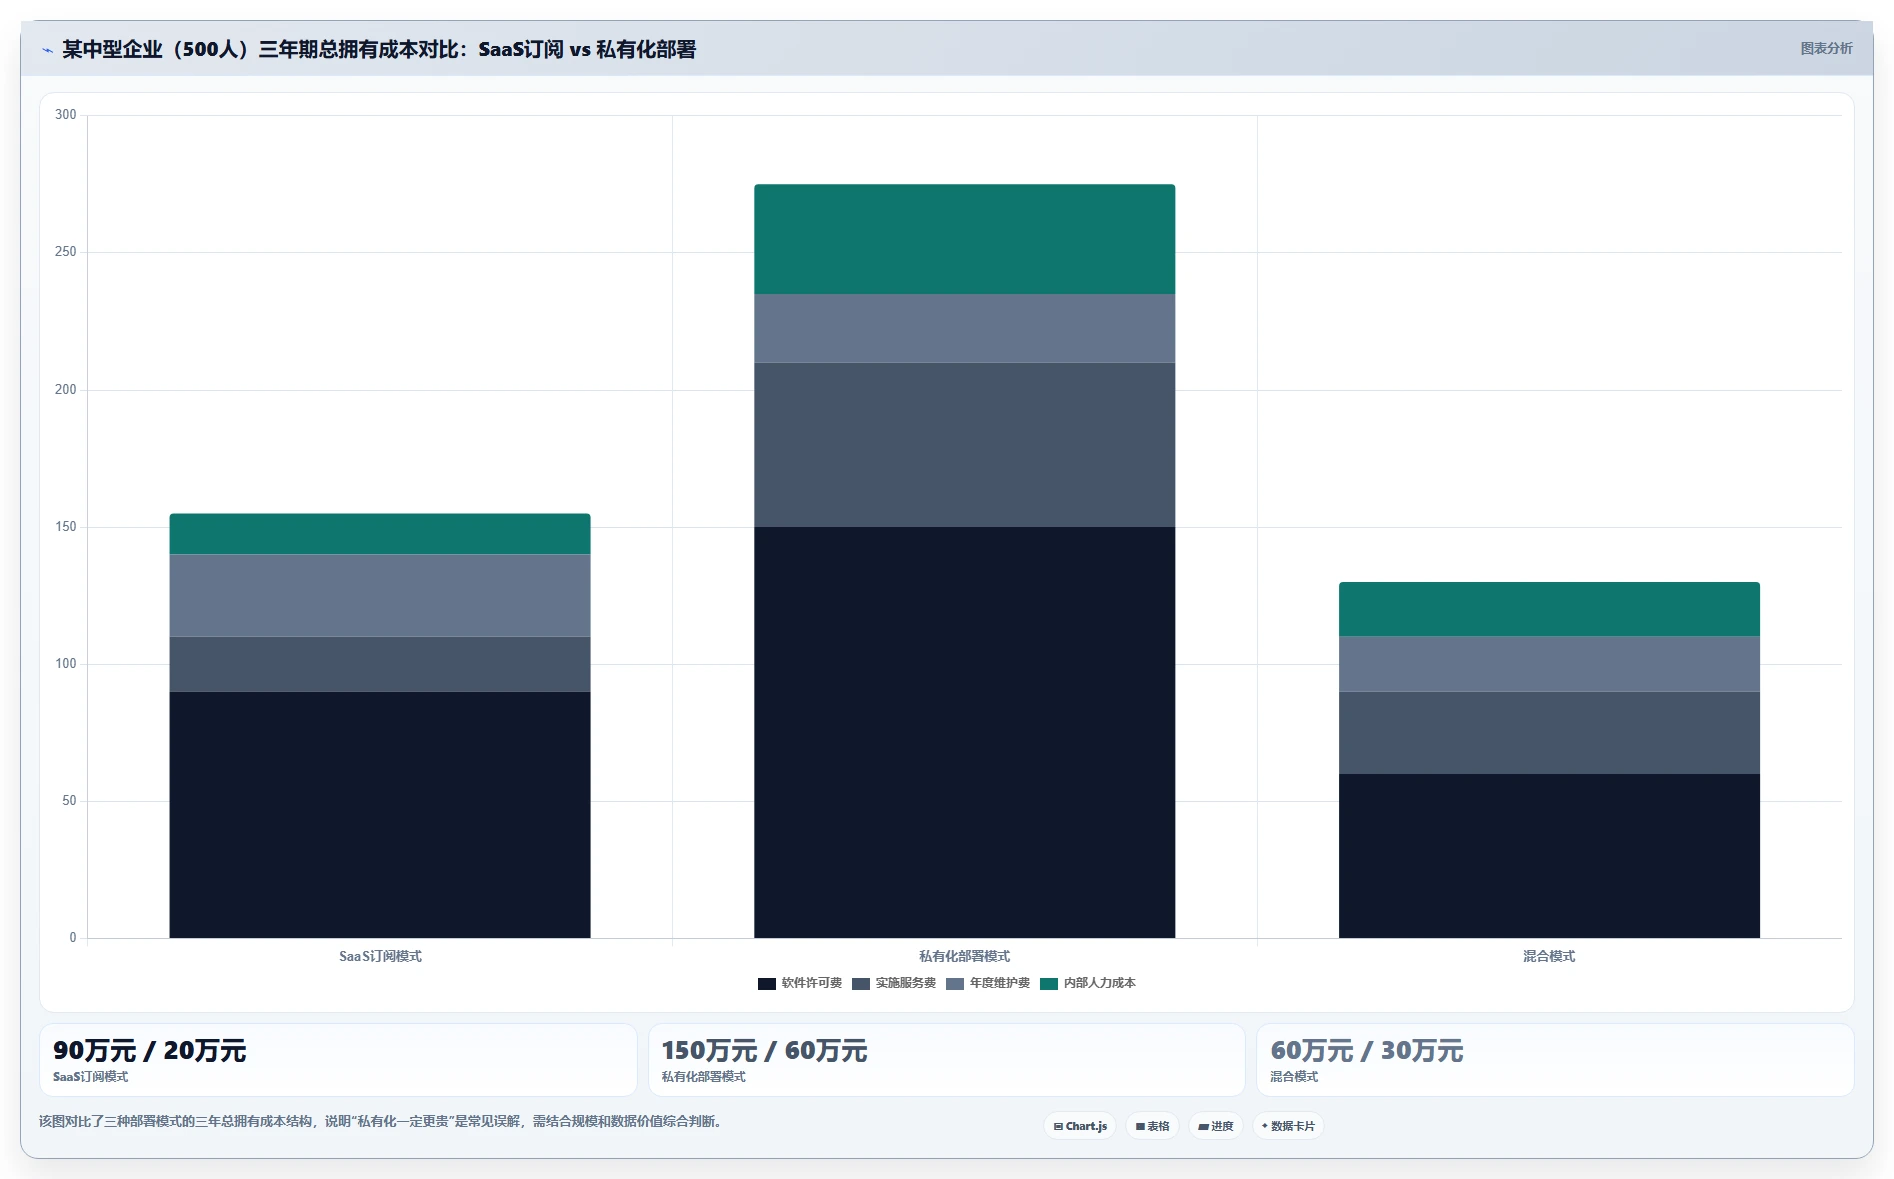Click the 150万元 / 60万元 data card
Viewport: 1894px width, 1179px height.
(x=947, y=1060)
